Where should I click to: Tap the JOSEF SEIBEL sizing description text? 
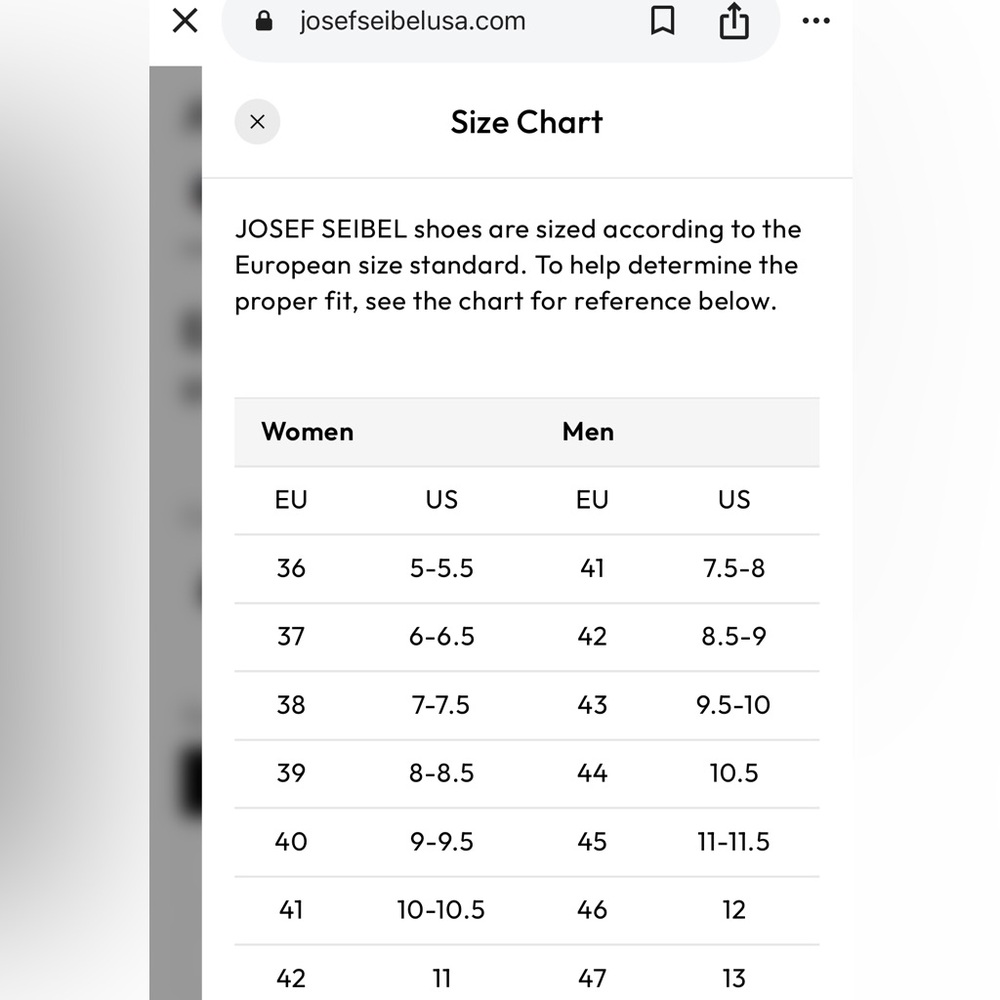pos(518,265)
